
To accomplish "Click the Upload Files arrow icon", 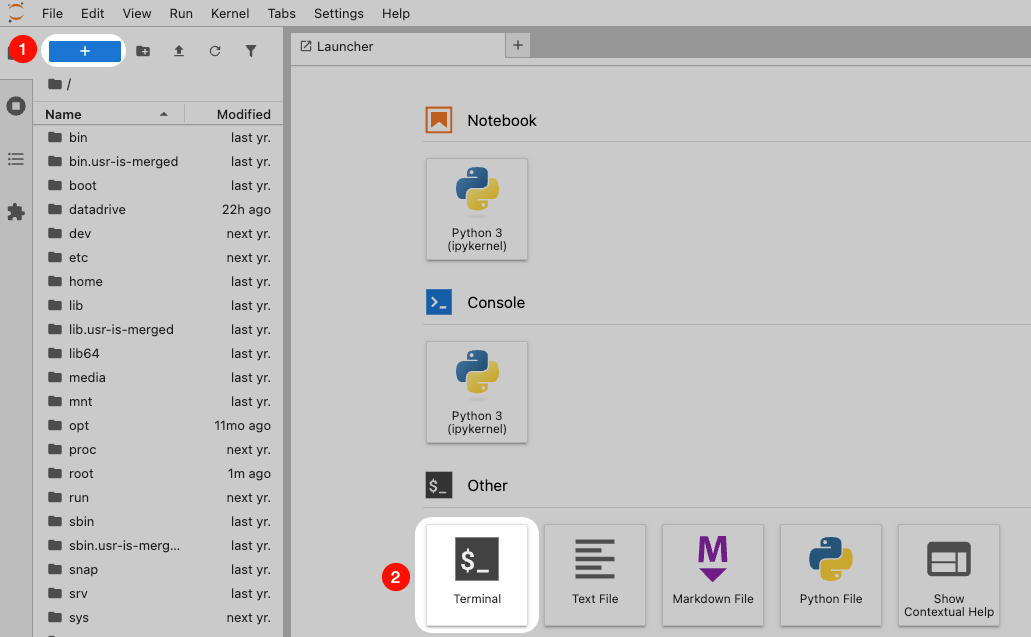I will [179, 51].
